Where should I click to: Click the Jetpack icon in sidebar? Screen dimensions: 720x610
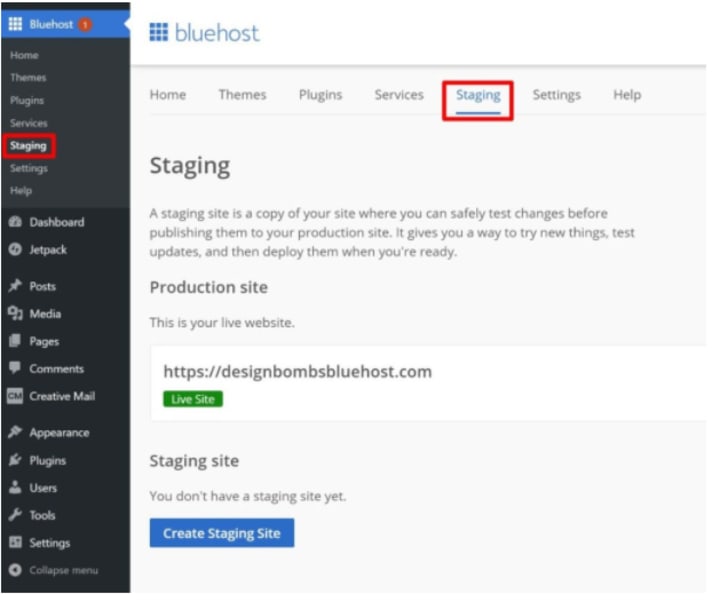15,249
